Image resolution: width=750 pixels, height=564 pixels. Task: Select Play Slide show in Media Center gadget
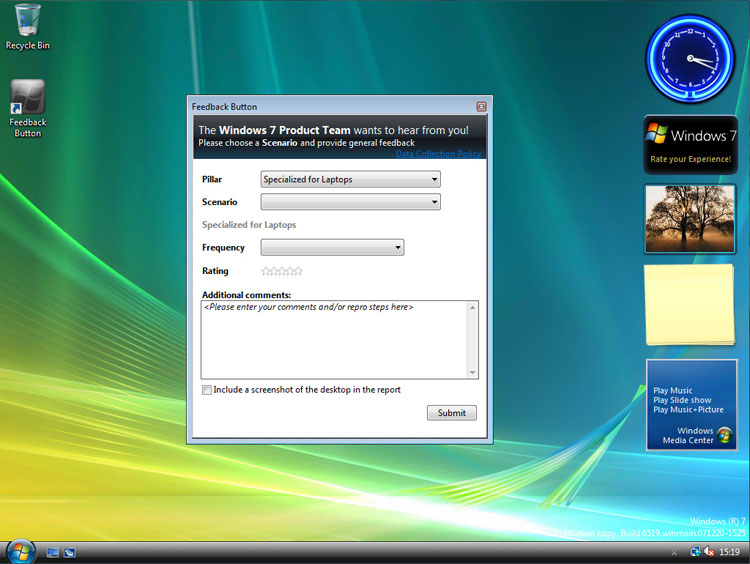pyautogui.click(x=682, y=400)
